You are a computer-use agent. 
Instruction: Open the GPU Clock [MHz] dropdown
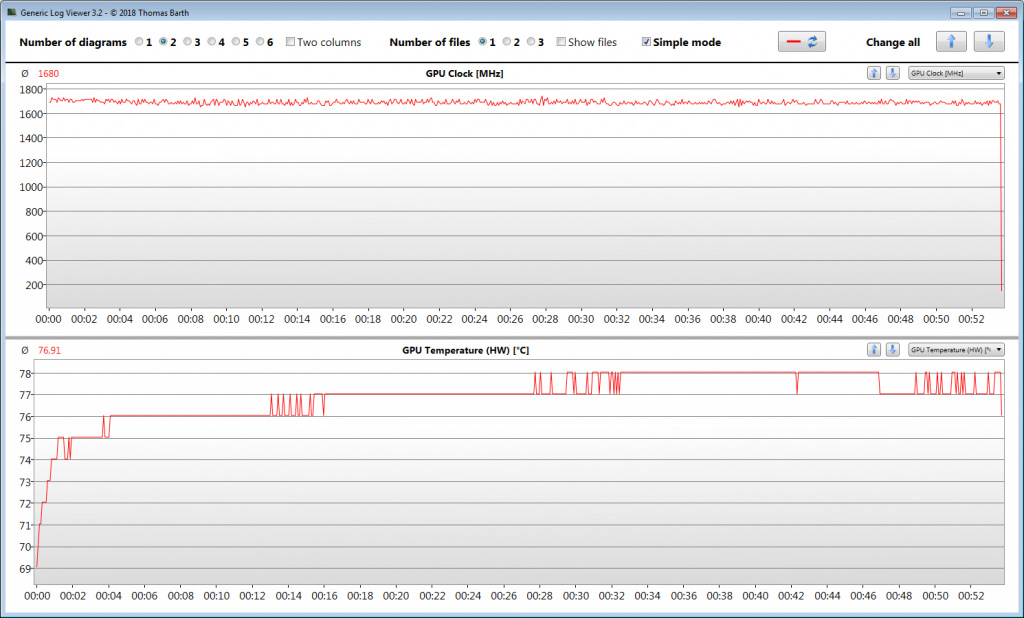(955, 73)
